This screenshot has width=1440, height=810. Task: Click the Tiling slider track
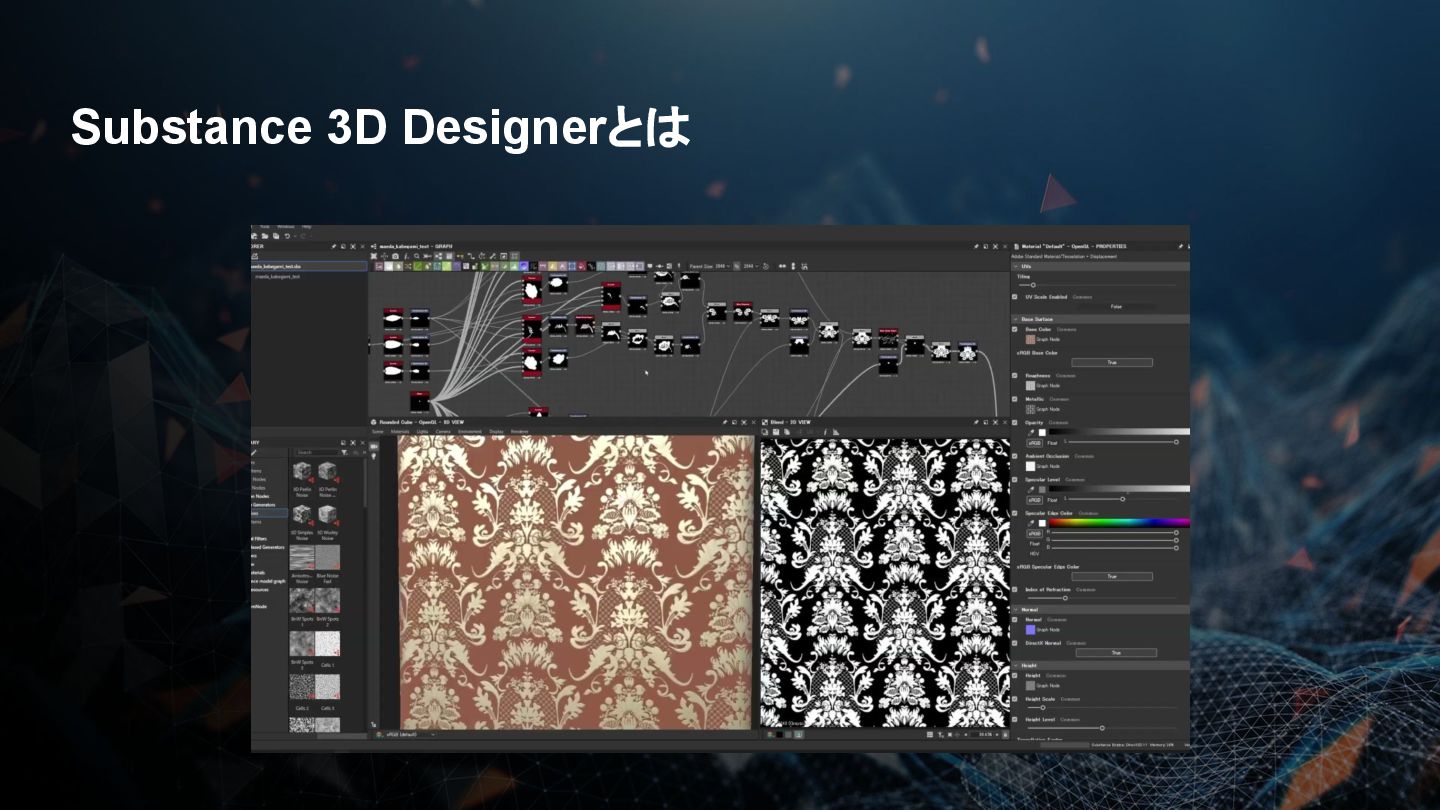(1098, 285)
